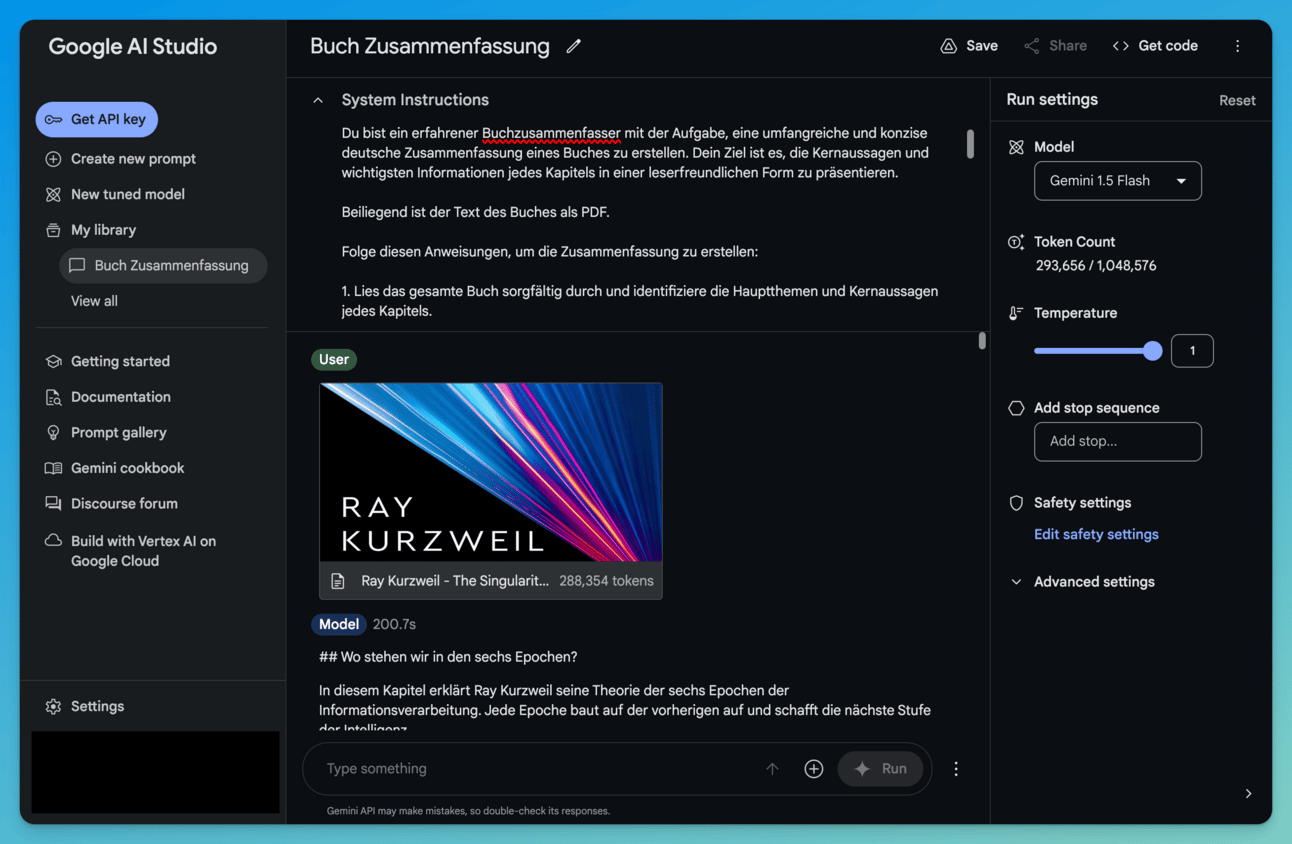Click the Google AI Studio logo
The image size is (1292, 844).
pos(133,47)
